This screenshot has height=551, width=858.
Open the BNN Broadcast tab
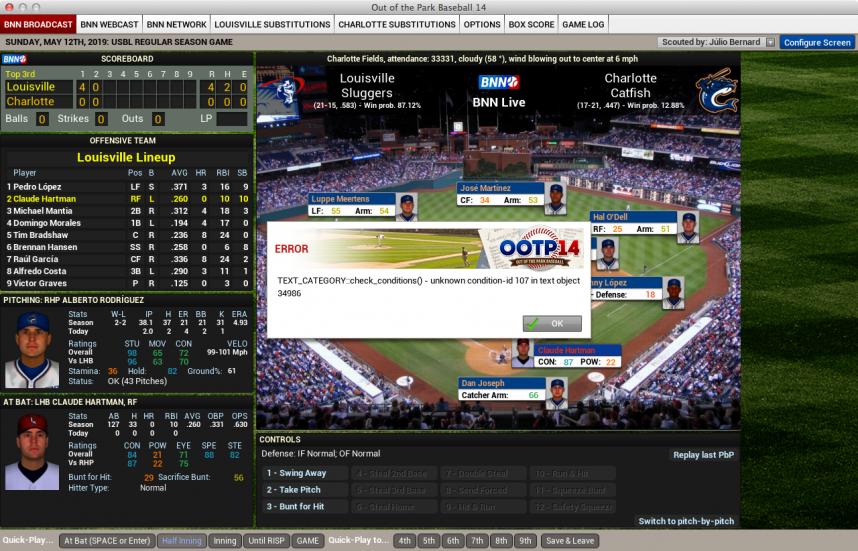point(38,25)
